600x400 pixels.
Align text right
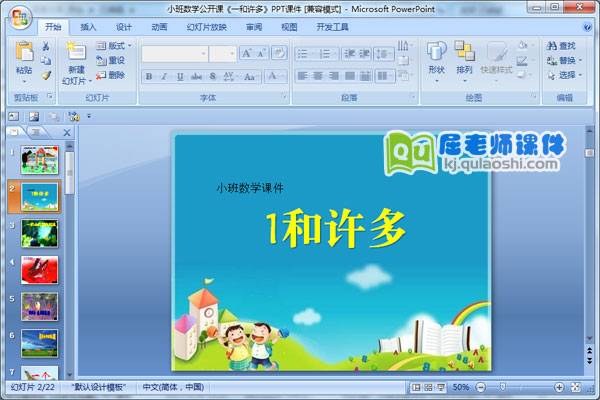(334, 76)
